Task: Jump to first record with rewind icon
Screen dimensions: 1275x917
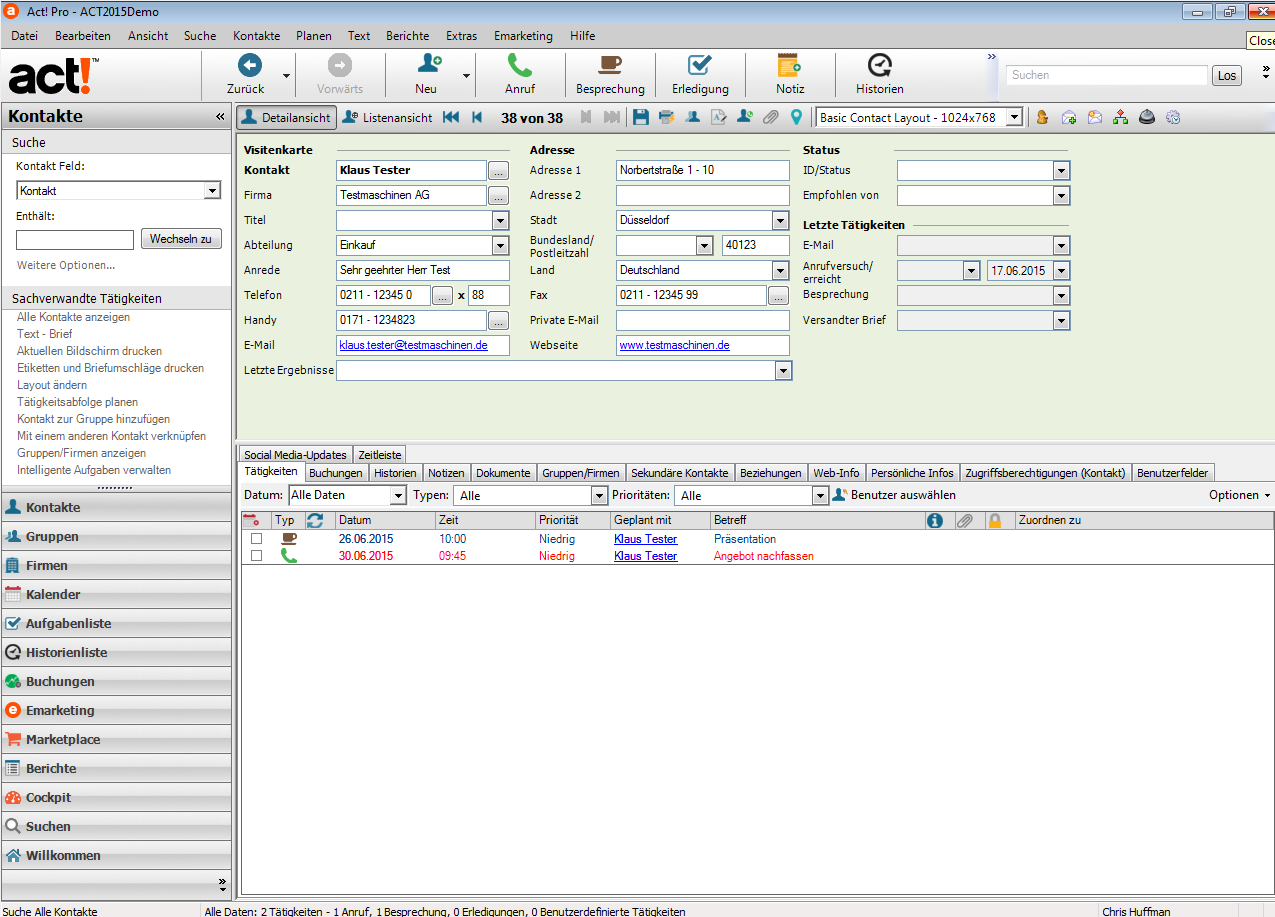Action: pyautogui.click(x=451, y=118)
